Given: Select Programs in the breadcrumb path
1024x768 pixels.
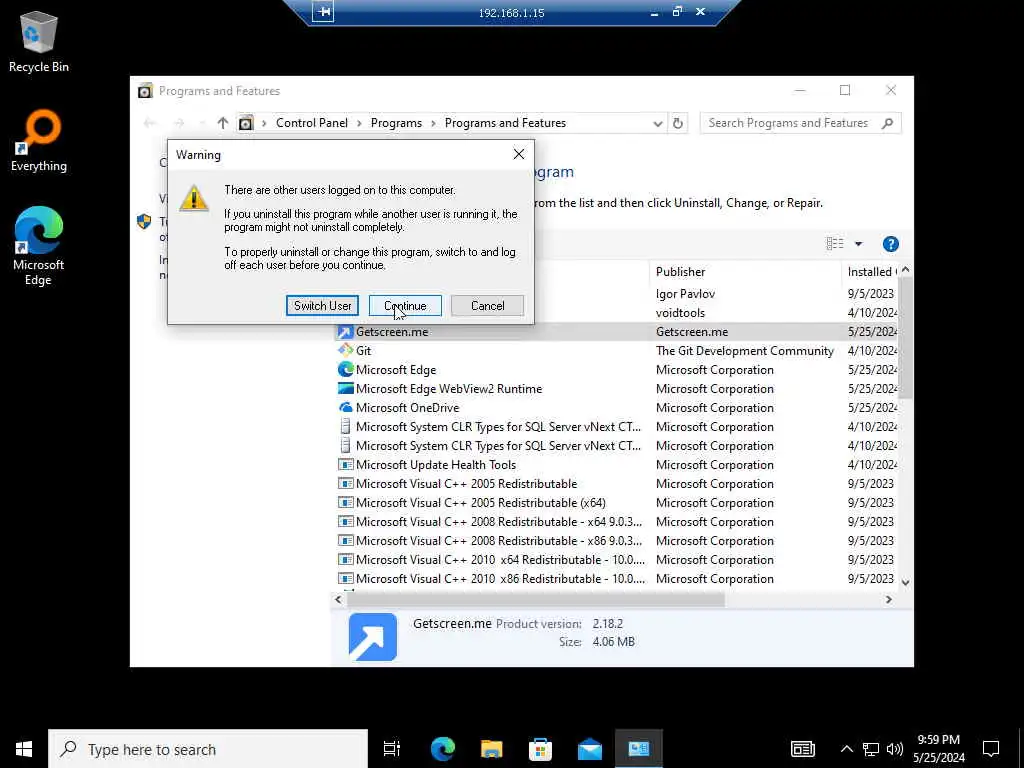Looking at the screenshot, I should point(396,123).
